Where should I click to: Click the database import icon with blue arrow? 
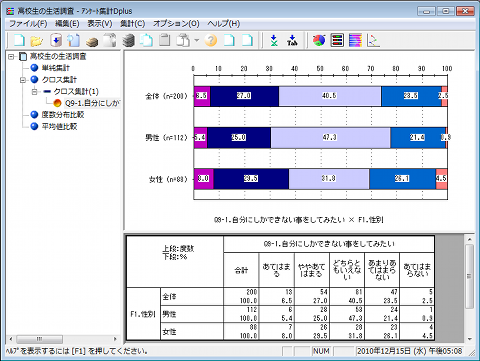pyautogui.click(x=56, y=40)
